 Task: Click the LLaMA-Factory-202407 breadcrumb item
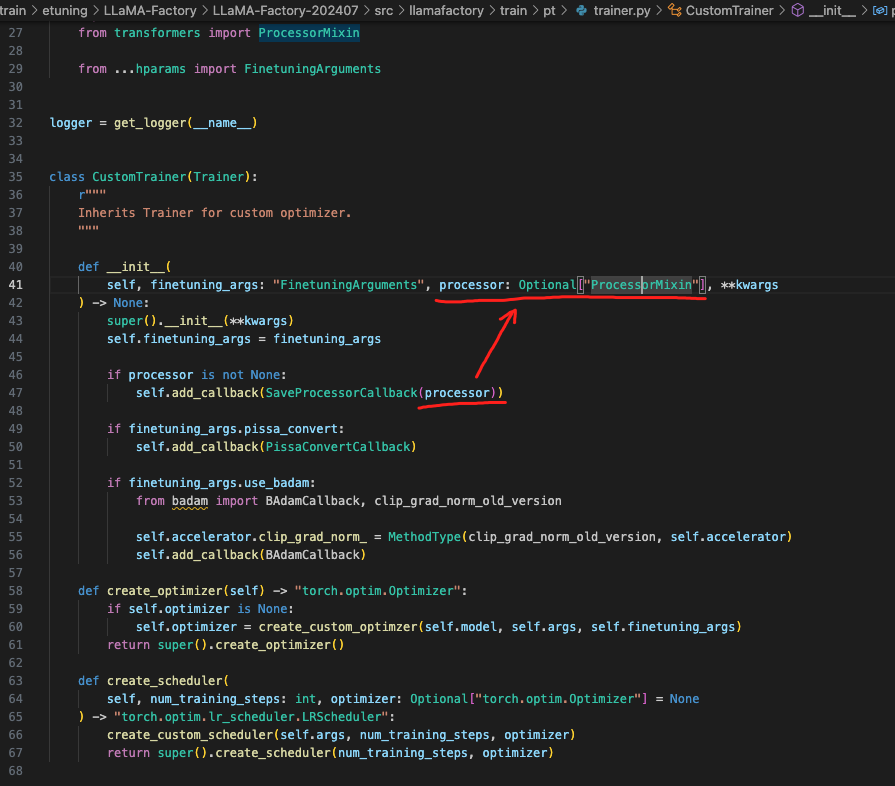285,11
